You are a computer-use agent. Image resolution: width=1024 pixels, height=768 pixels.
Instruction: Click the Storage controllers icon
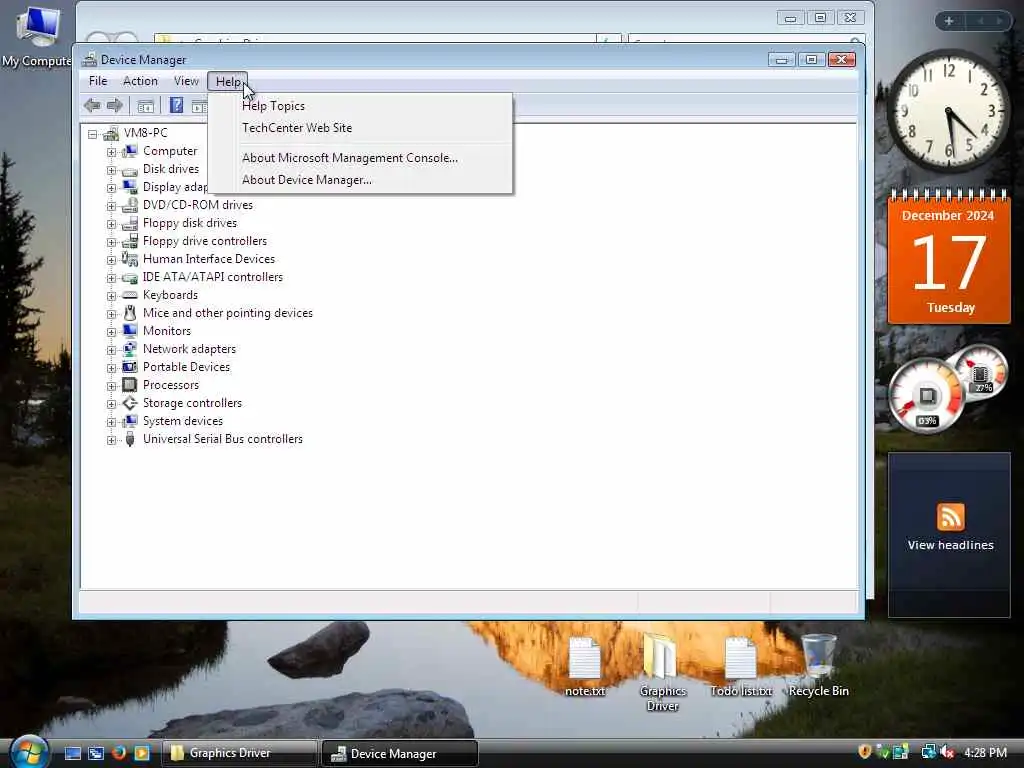(130, 403)
